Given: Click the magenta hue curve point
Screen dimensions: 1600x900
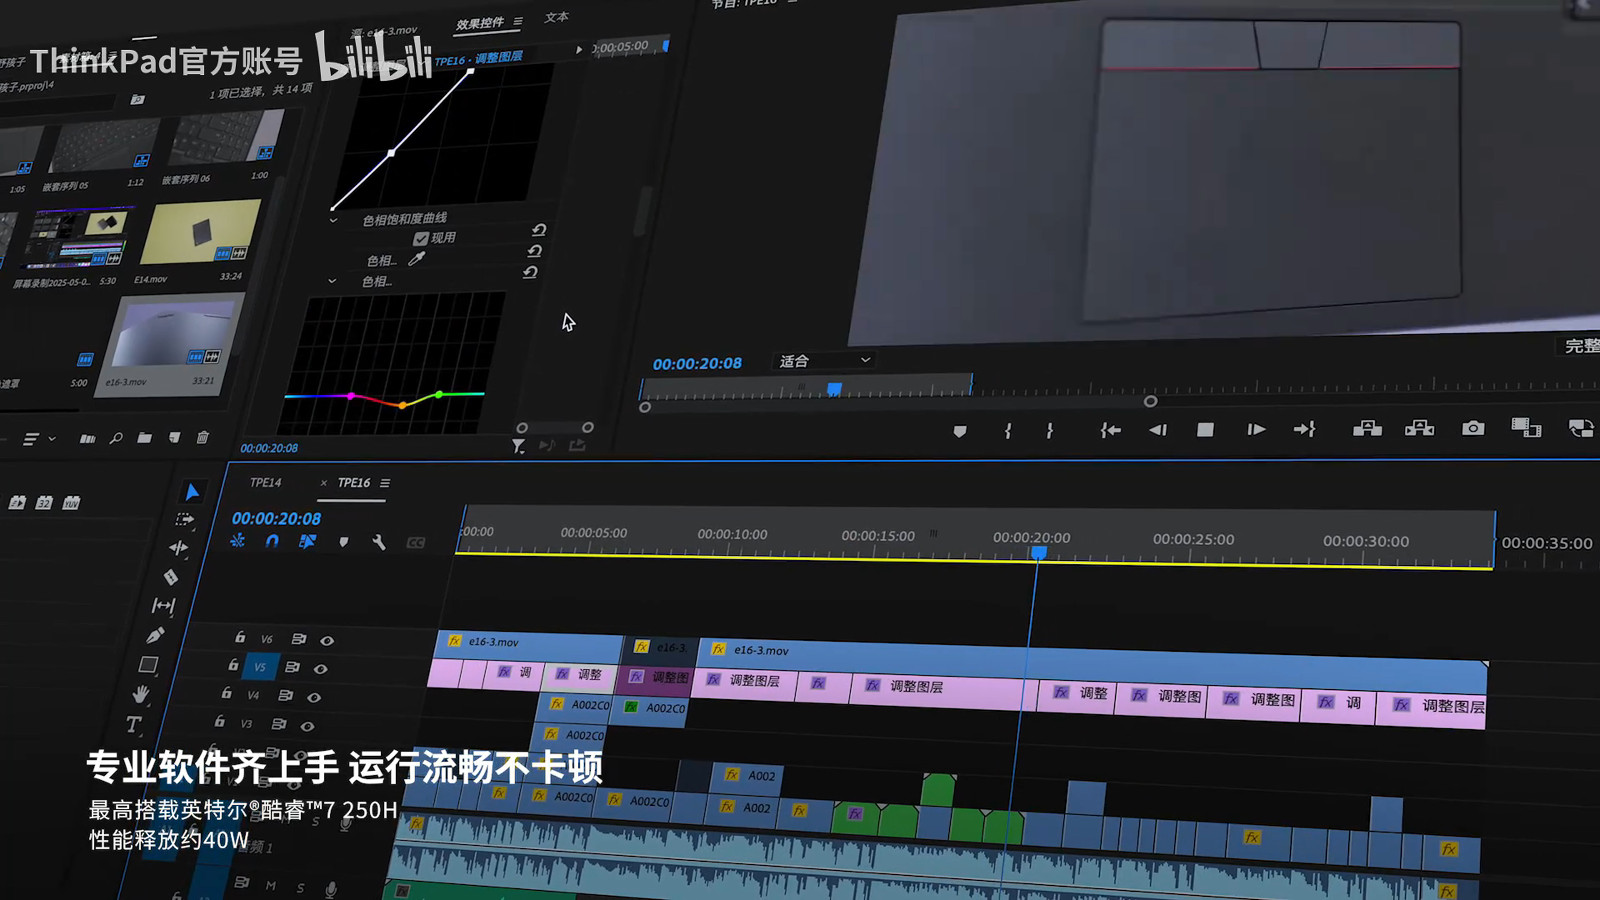Looking at the screenshot, I should [x=351, y=396].
